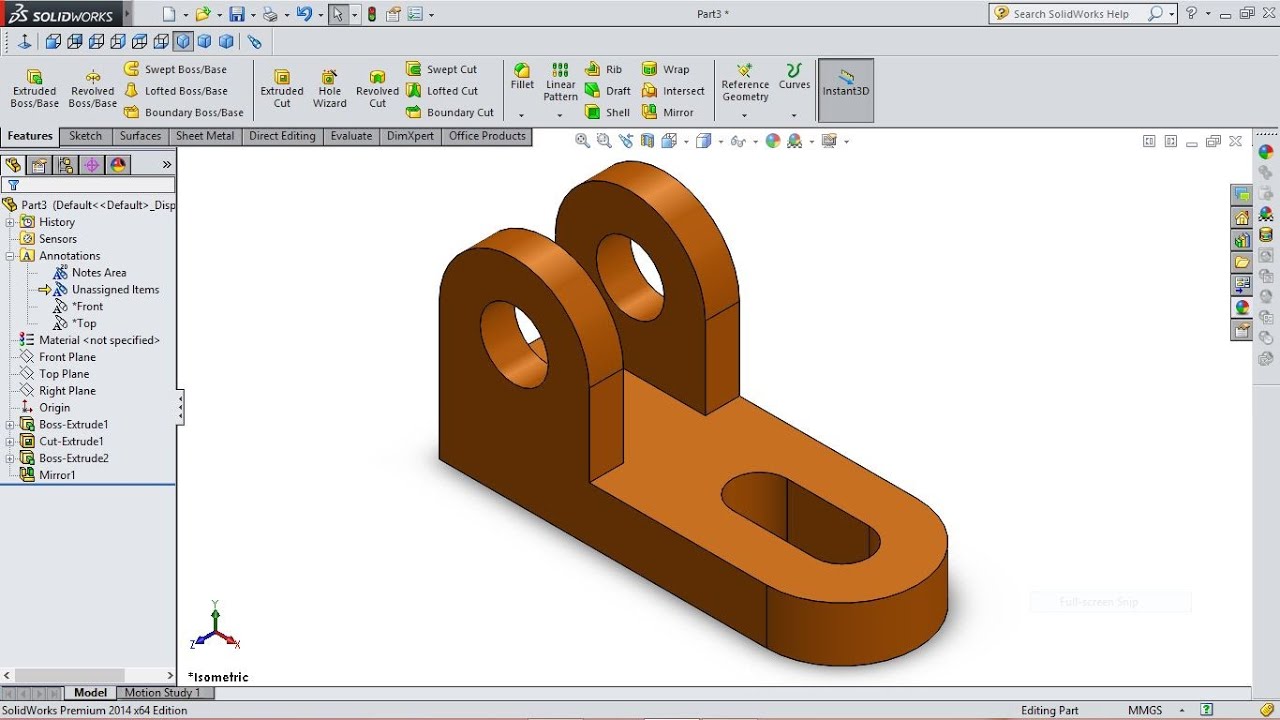Click the Extruded Cut tool
The image size is (1280, 720).
coord(282,88)
